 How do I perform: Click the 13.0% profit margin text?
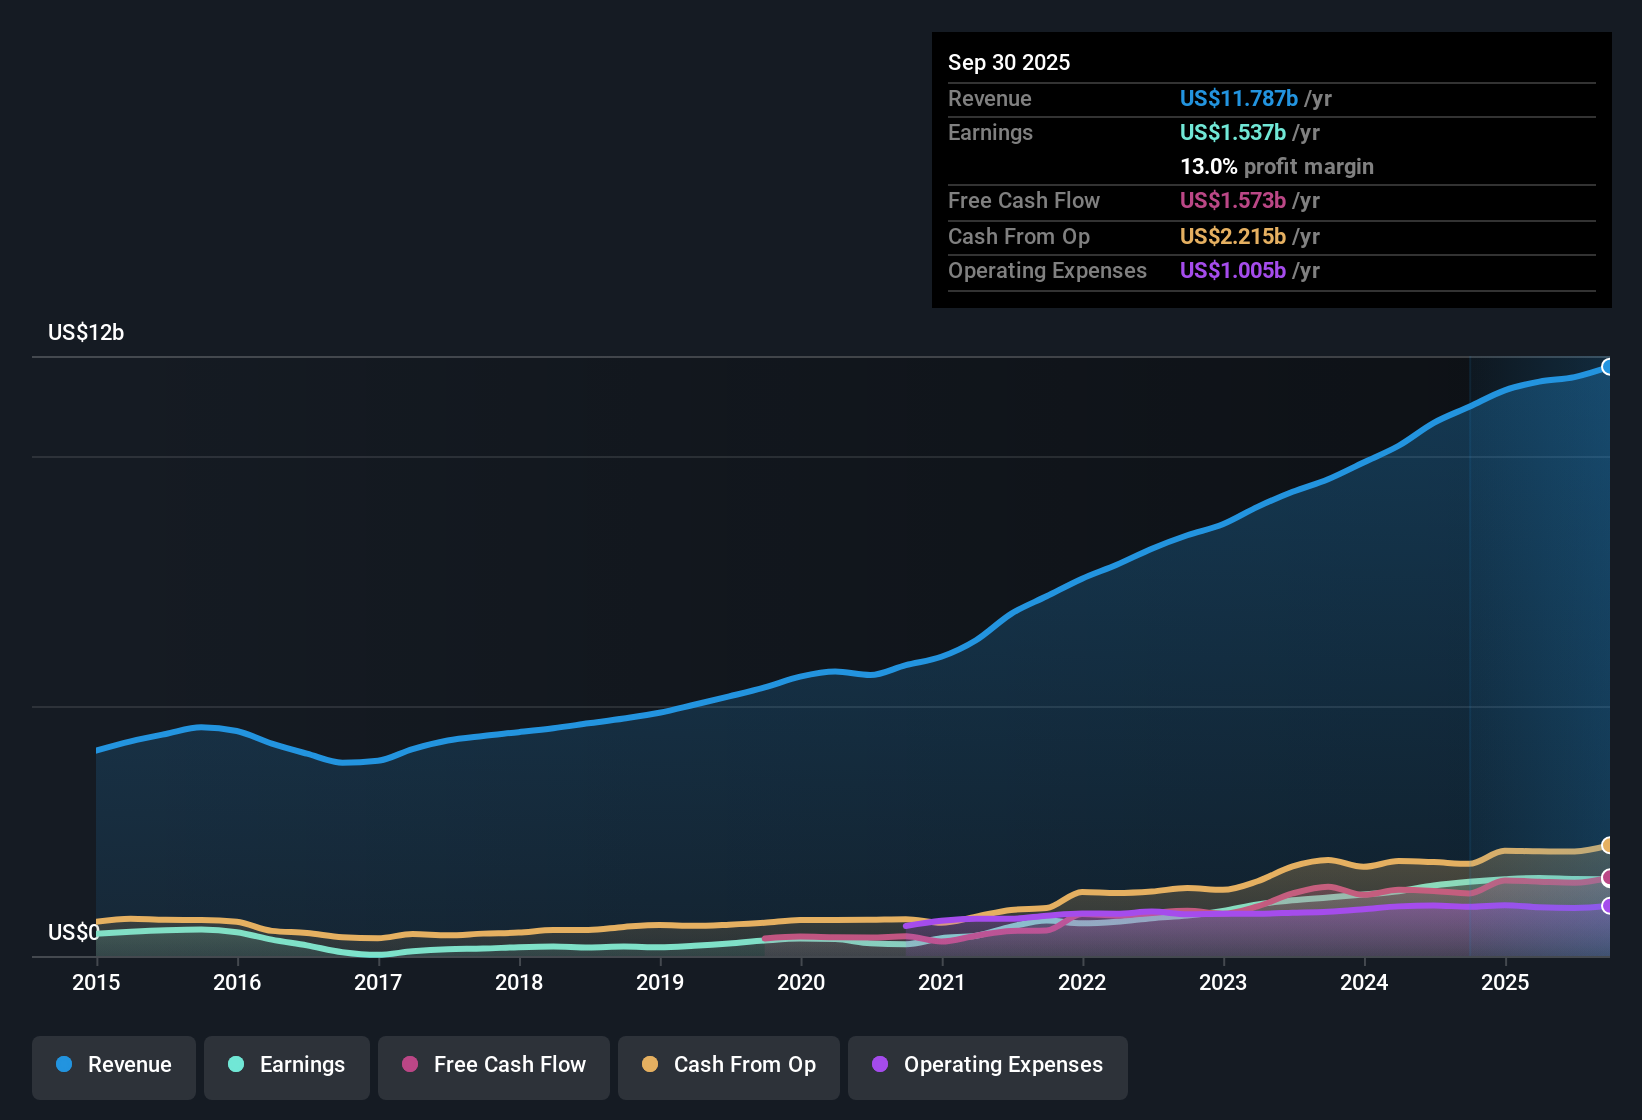[1277, 166]
